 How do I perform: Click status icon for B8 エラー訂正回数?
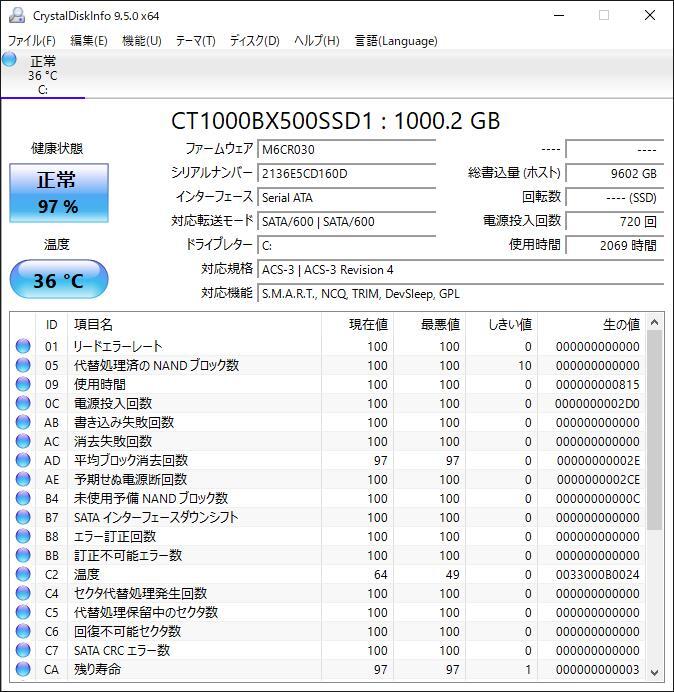tap(23, 536)
